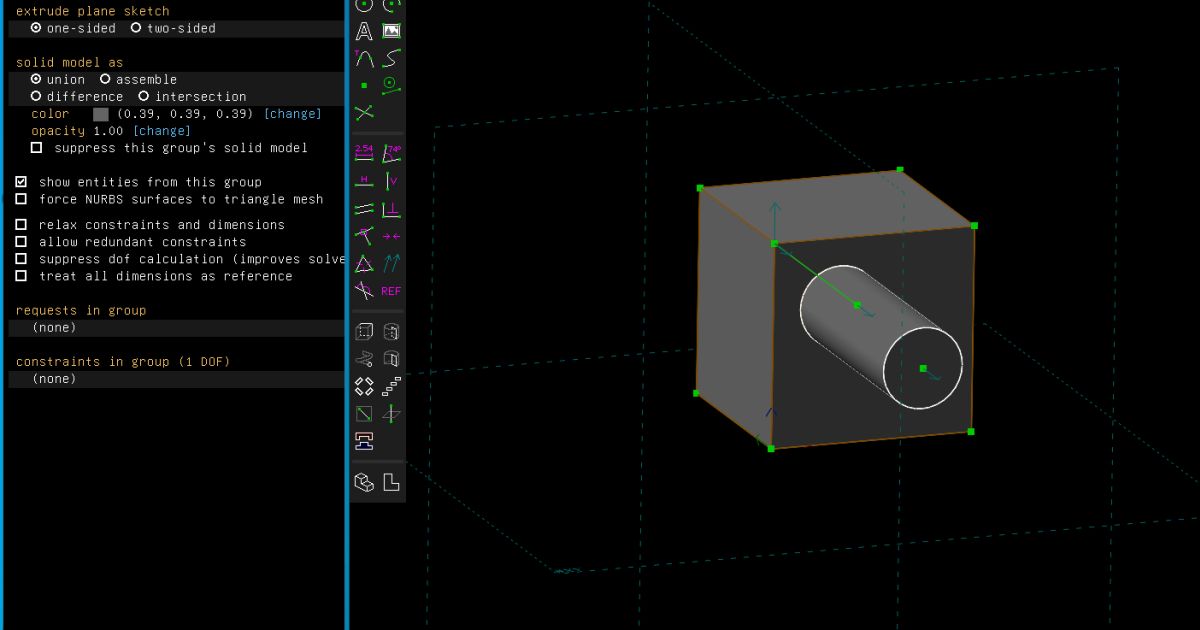Select the tangent arc tool

point(364,59)
